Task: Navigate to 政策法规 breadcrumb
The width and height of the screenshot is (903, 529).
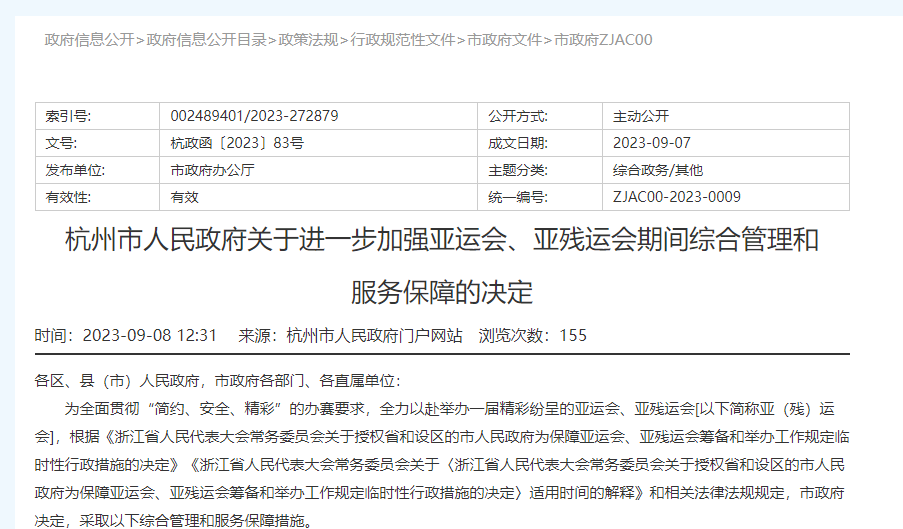Action: point(308,40)
